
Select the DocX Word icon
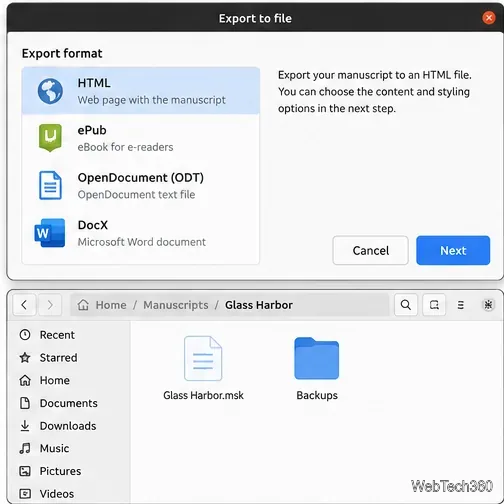tap(50, 233)
